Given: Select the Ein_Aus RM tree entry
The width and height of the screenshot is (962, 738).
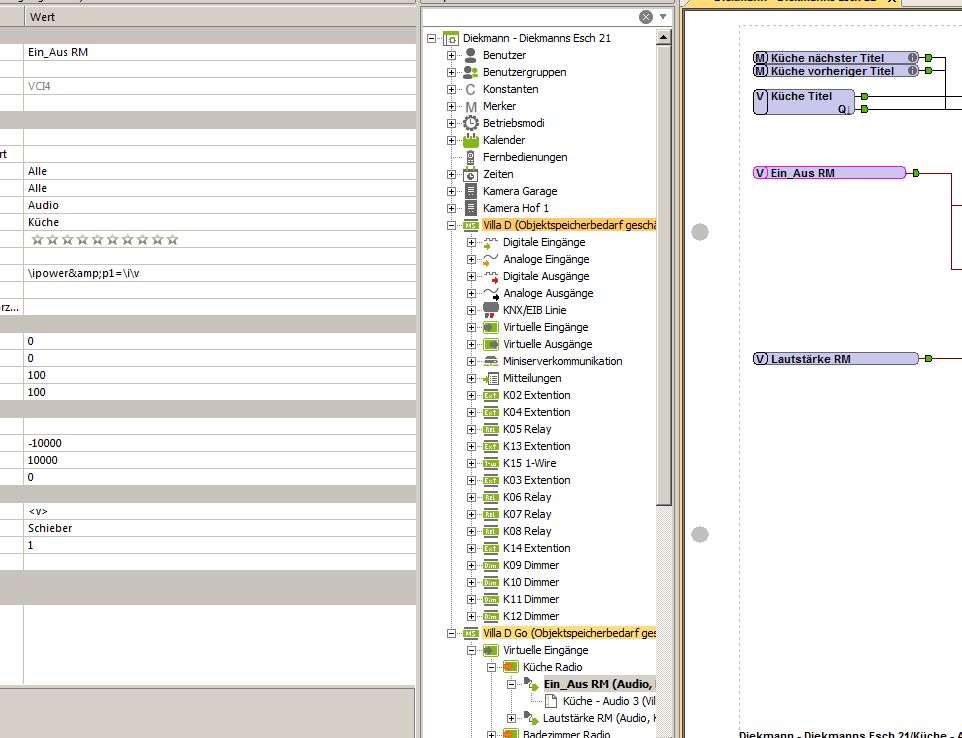Looking at the screenshot, I should click(599, 684).
